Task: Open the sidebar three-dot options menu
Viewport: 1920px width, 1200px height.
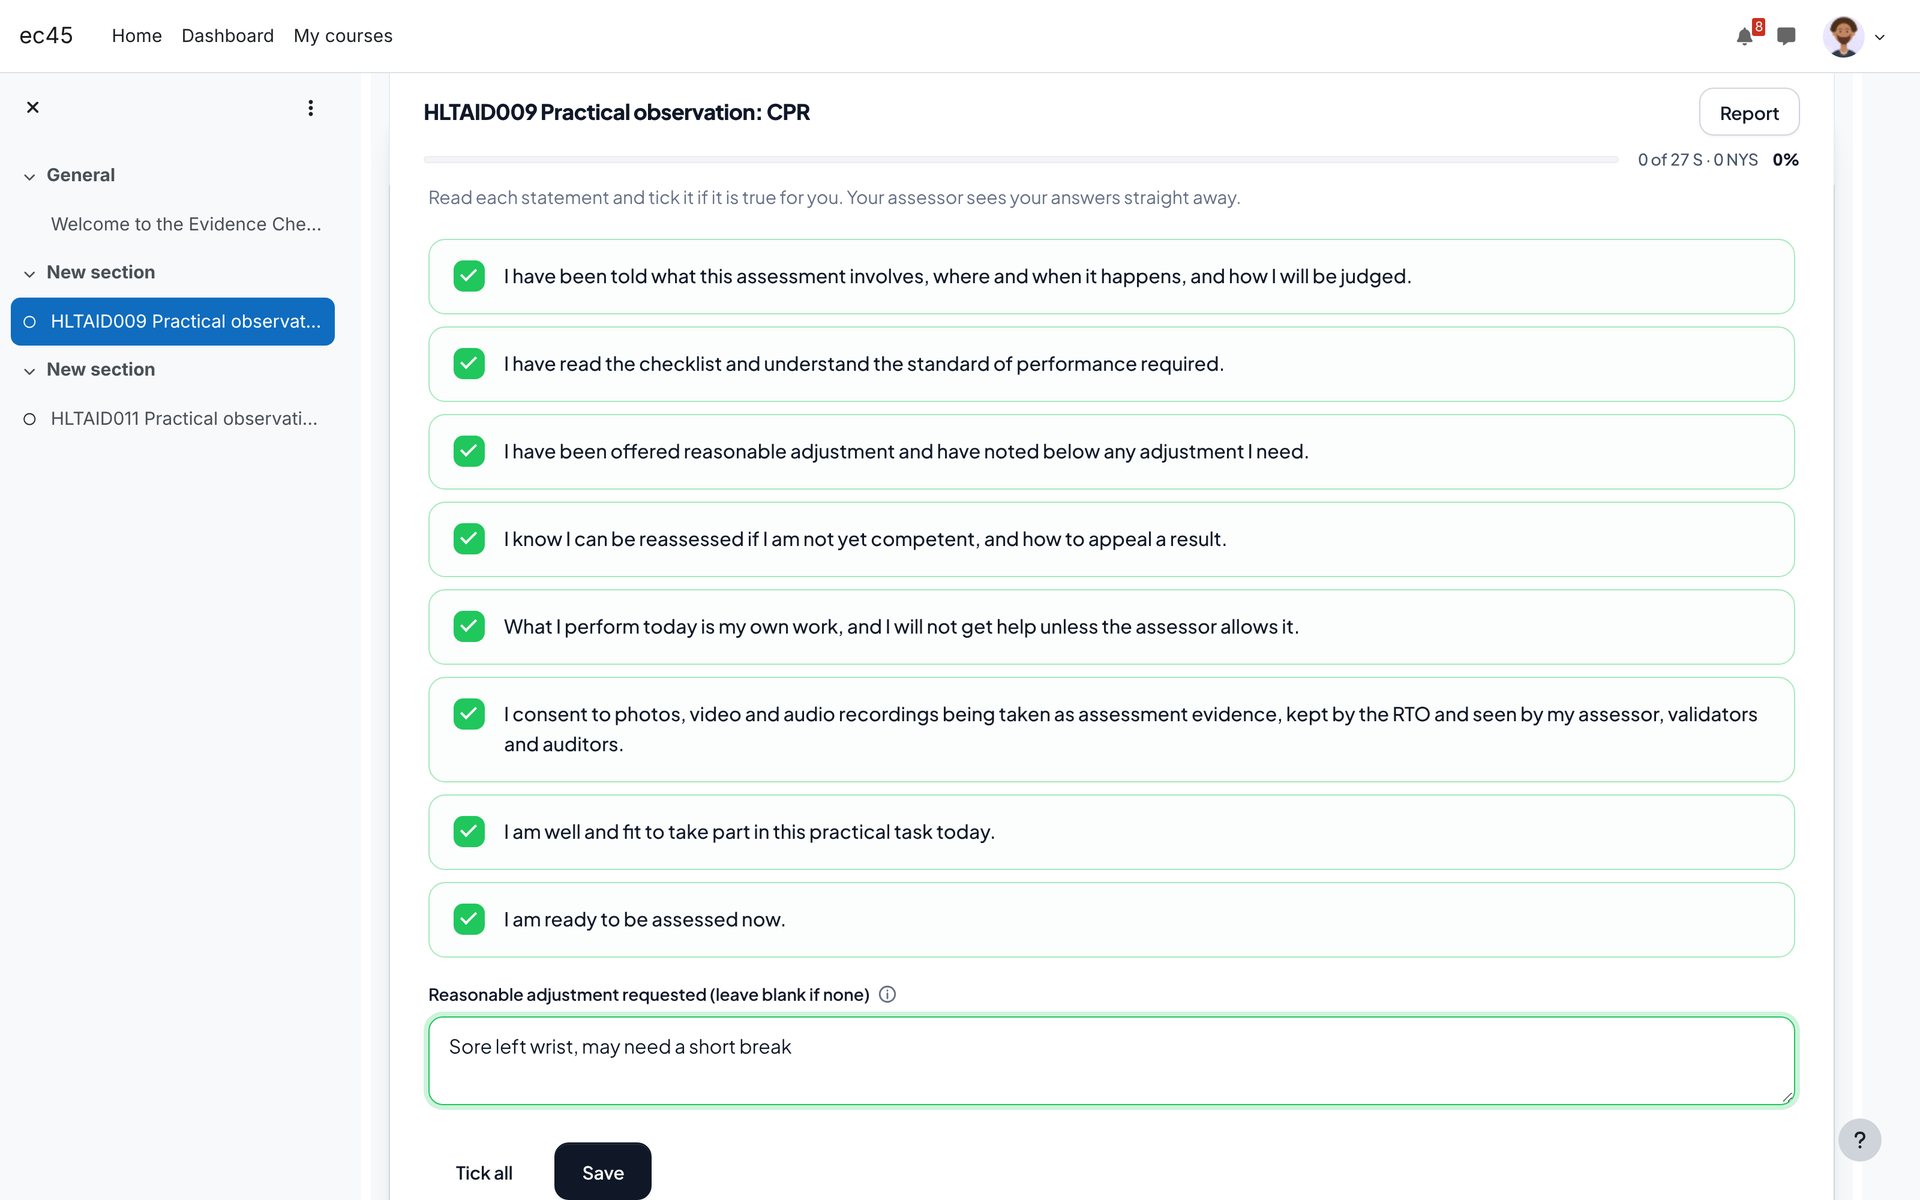Action: [x=311, y=107]
